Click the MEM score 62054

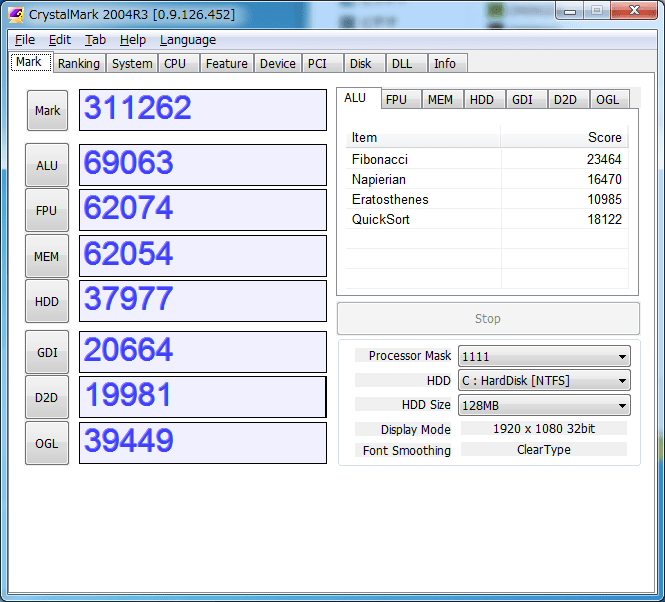pyautogui.click(x=203, y=256)
